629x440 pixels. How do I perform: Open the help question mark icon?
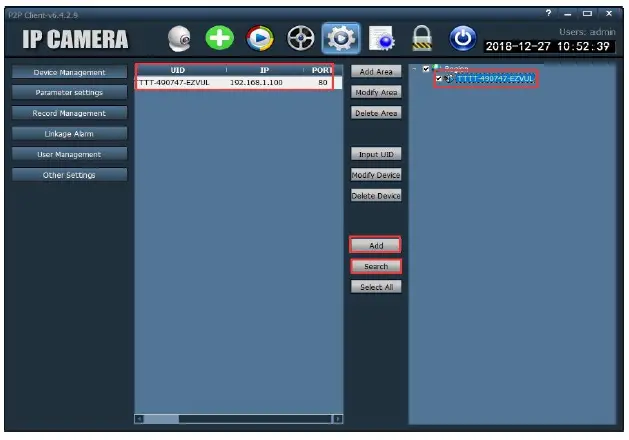(548, 13)
